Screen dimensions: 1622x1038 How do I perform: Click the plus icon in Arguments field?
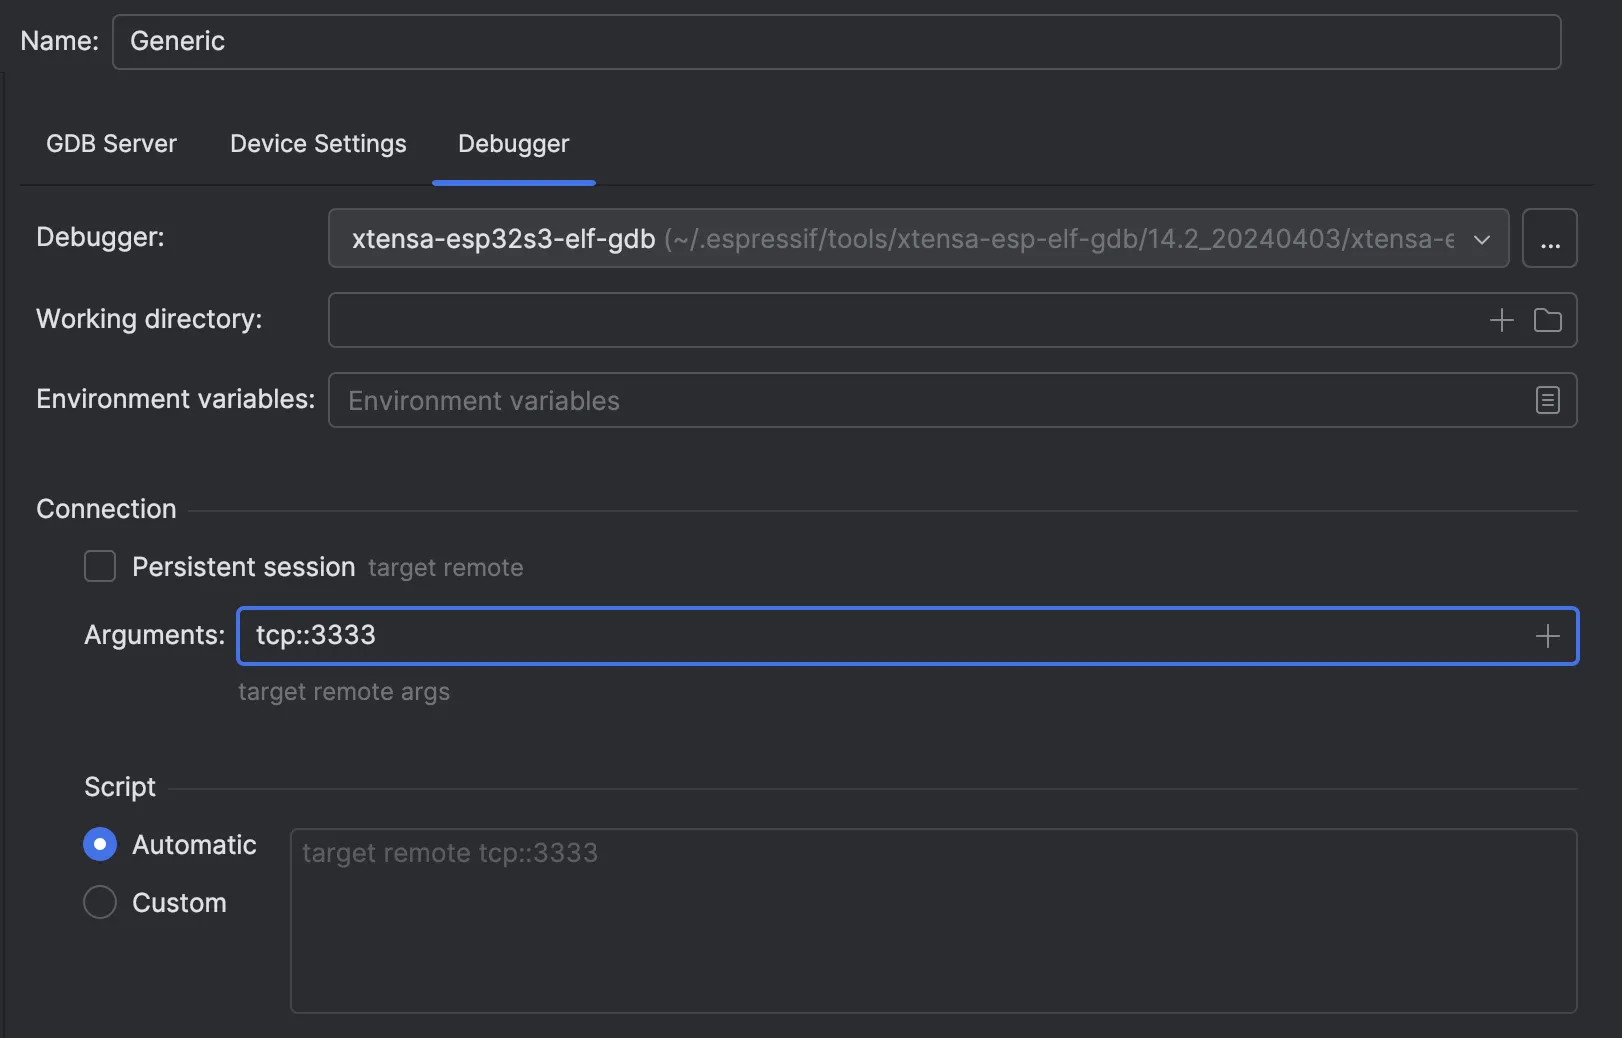pyautogui.click(x=1547, y=636)
